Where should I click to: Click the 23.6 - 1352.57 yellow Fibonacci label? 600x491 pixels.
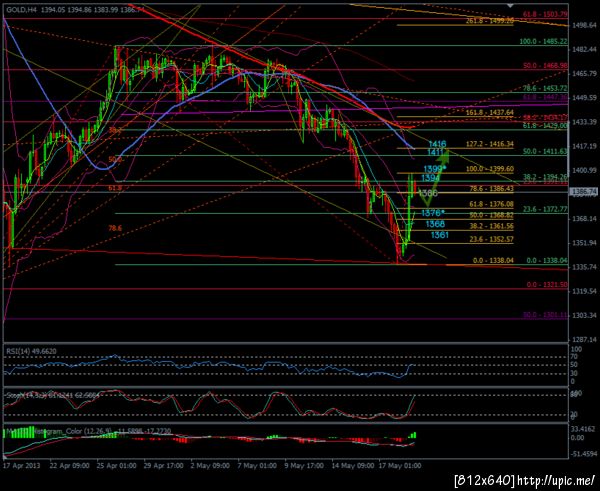point(491,239)
